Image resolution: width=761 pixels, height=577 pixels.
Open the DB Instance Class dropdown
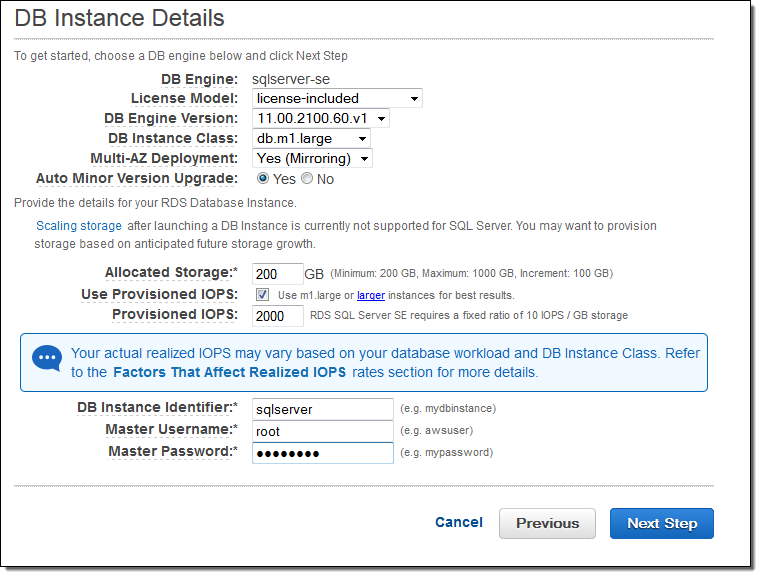click(311, 138)
